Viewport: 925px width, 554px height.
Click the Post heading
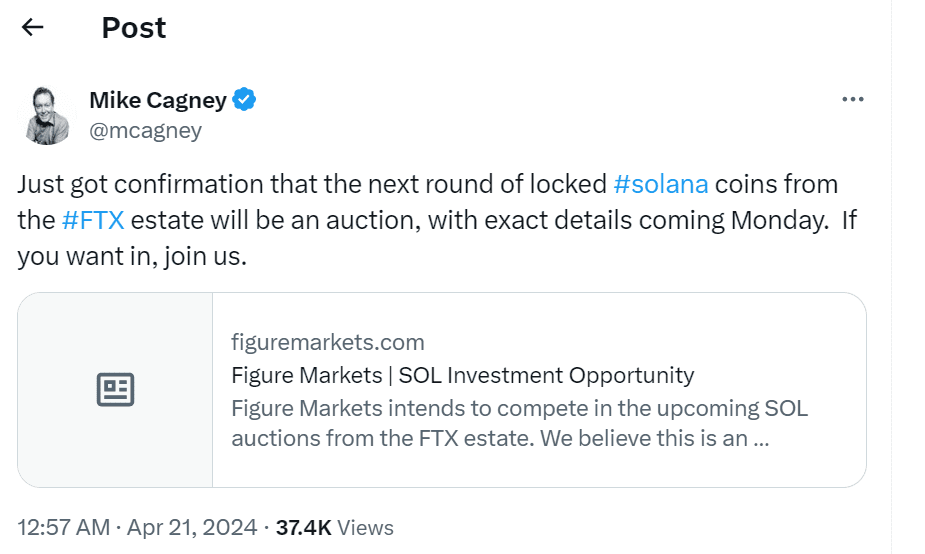(134, 27)
